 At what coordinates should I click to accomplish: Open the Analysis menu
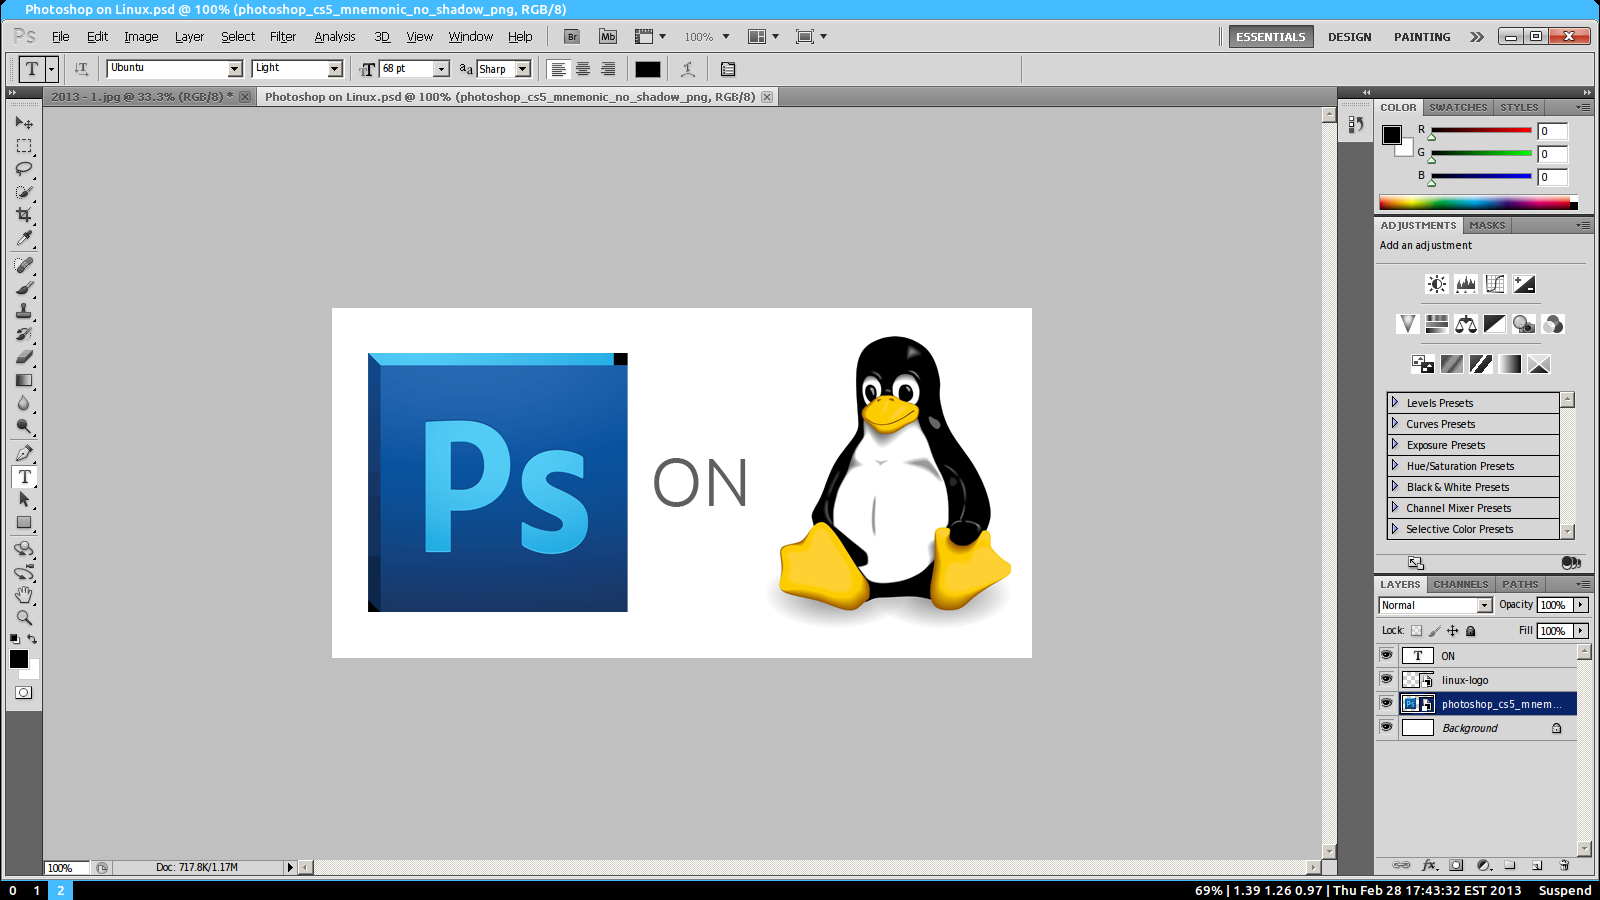point(335,37)
